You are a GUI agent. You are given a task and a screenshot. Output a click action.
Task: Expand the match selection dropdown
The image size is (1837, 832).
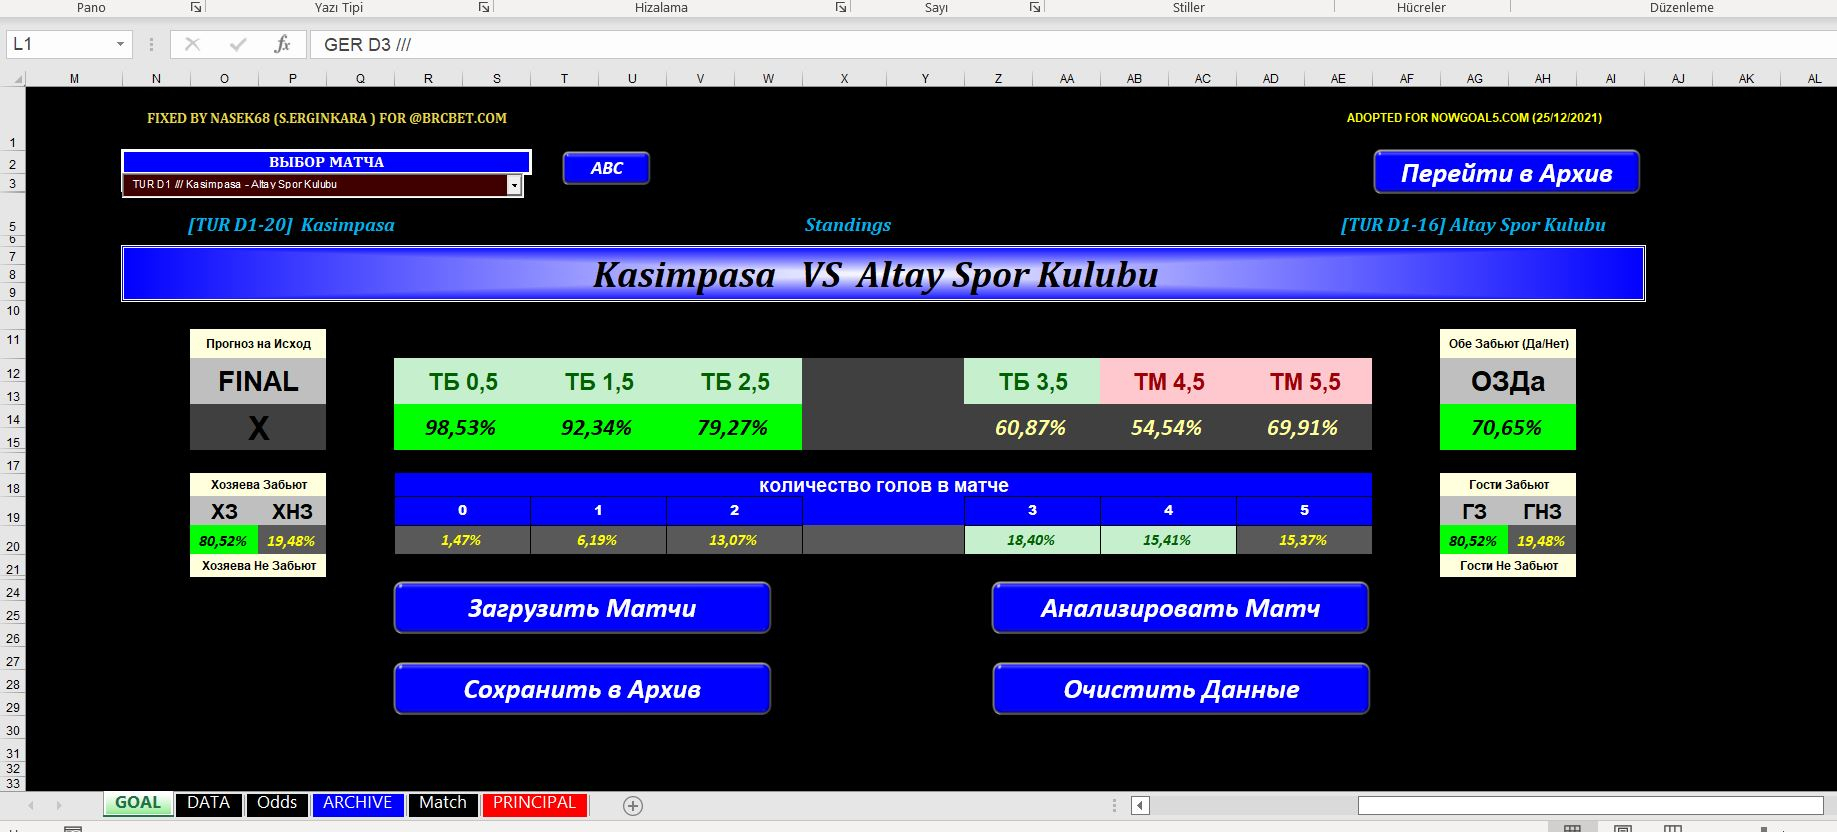(514, 185)
